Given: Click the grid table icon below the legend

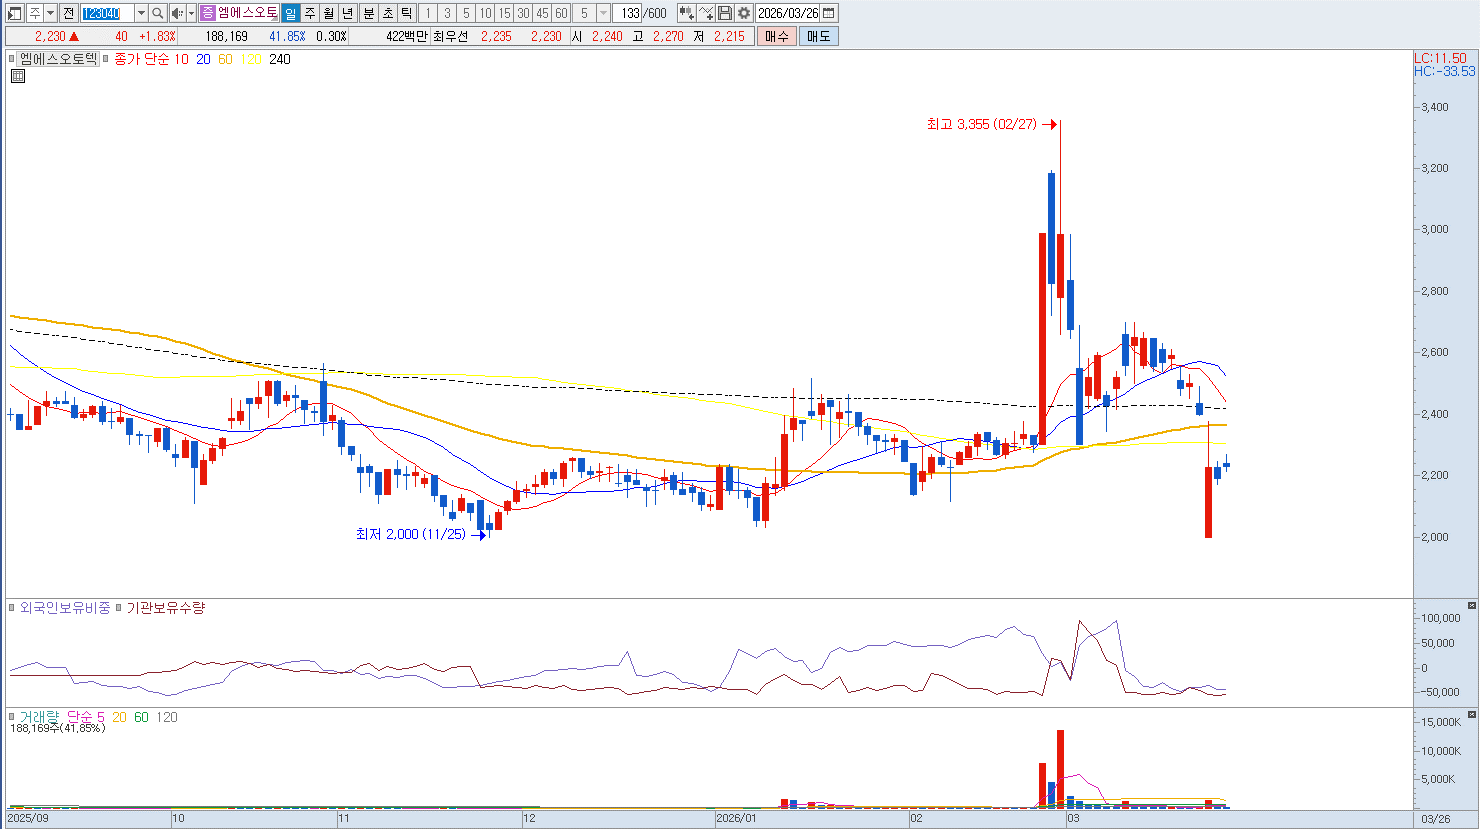Looking at the screenshot, I should point(18,75).
